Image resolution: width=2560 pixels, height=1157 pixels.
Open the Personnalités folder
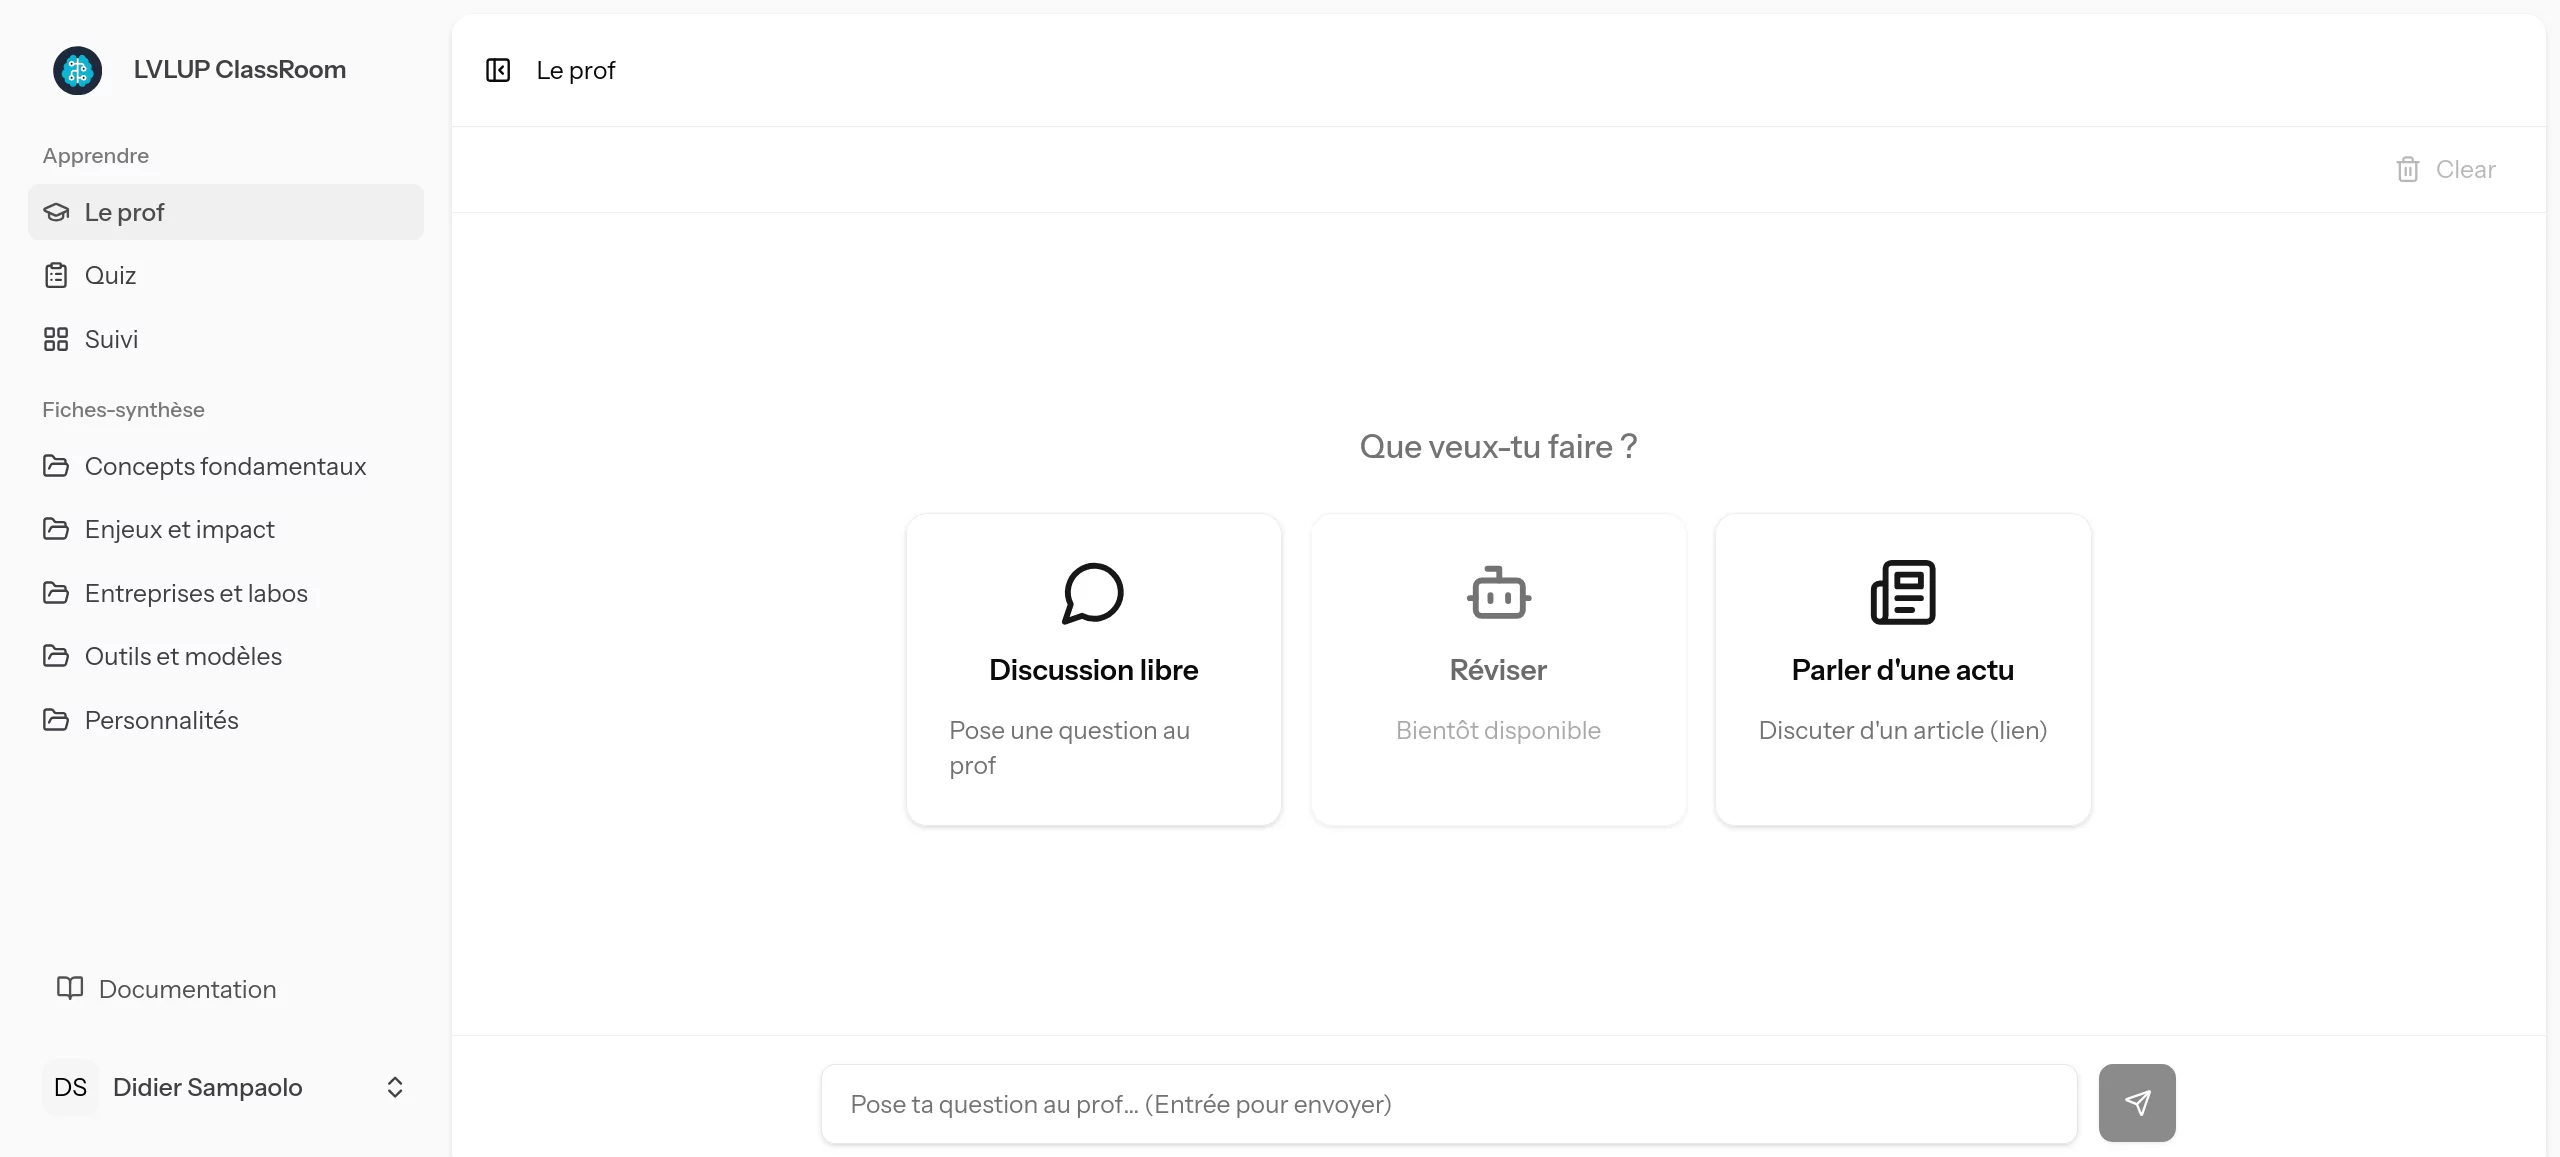click(x=161, y=720)
